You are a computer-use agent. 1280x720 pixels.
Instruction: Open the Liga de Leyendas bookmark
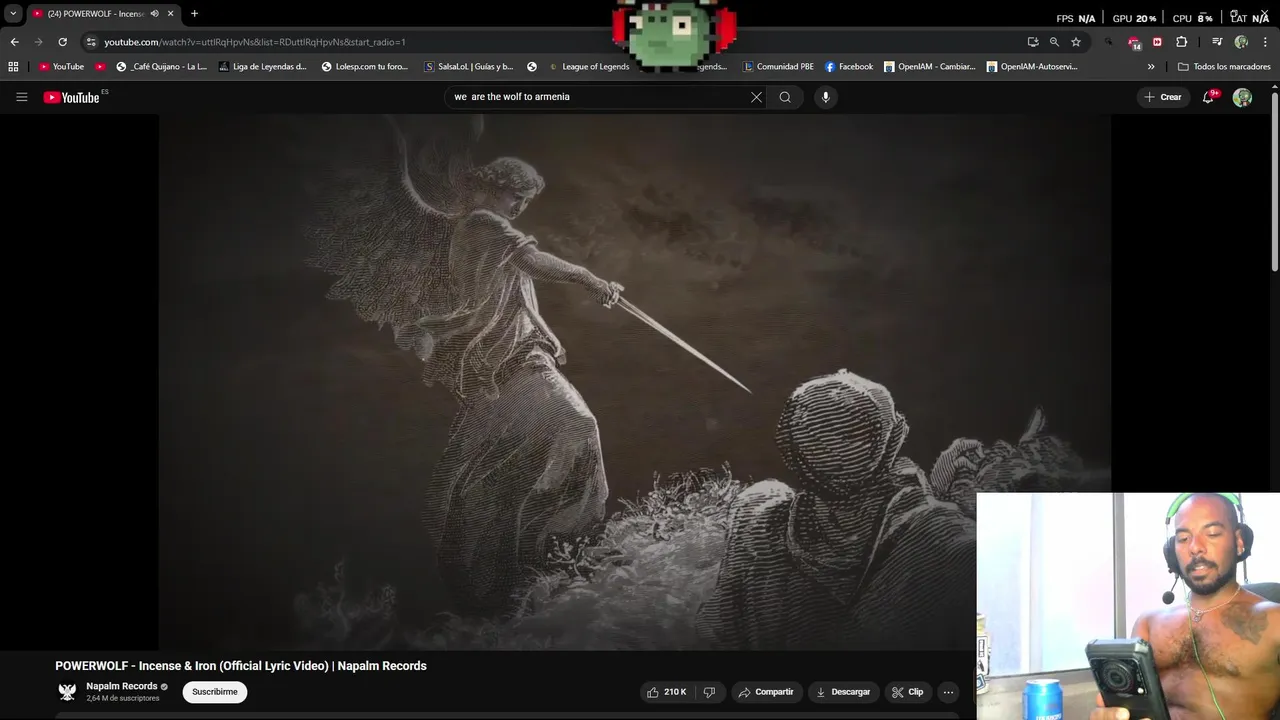click(x=262, y=67)
